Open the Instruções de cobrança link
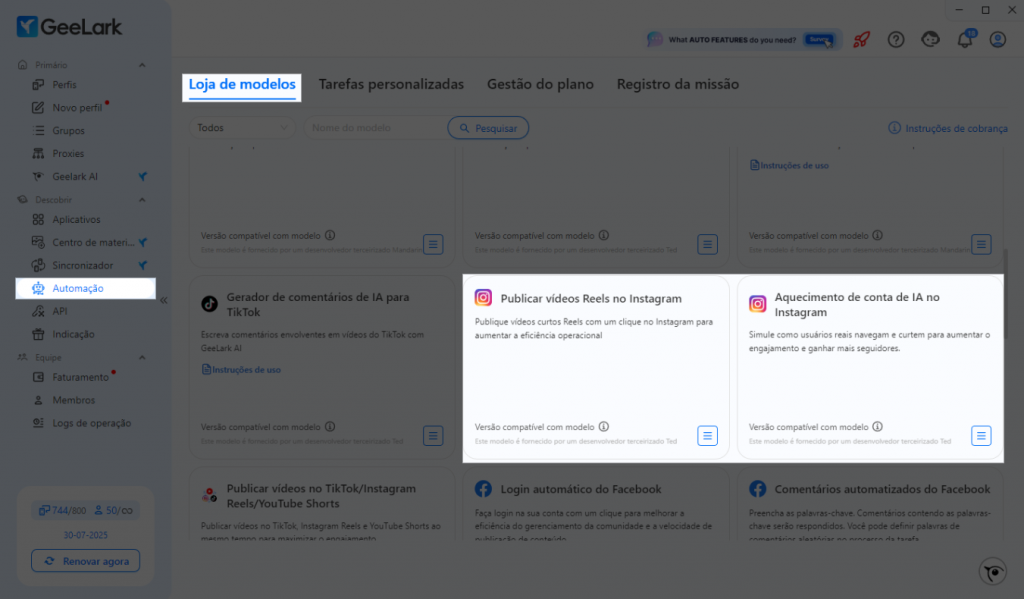 pos(948,128)
